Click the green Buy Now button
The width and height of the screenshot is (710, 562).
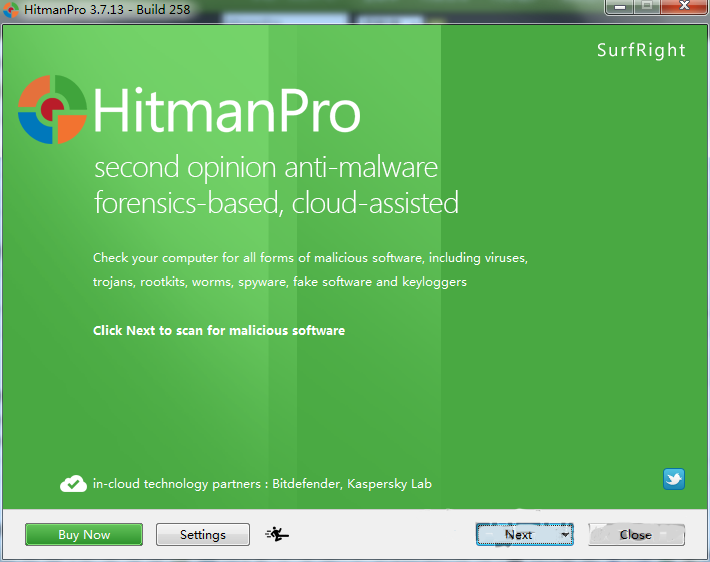[x=84, y=534]
